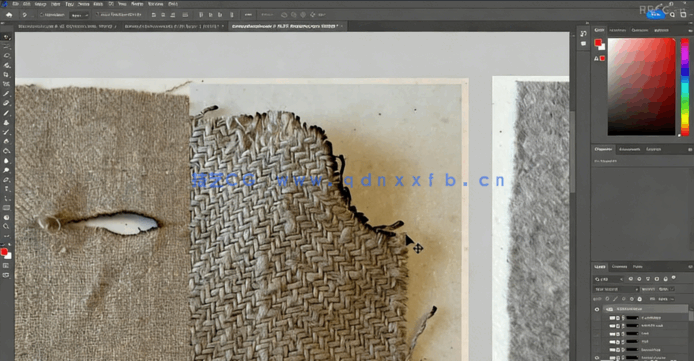
Task: Select the Frame tool
Action: tap(6, 84)
